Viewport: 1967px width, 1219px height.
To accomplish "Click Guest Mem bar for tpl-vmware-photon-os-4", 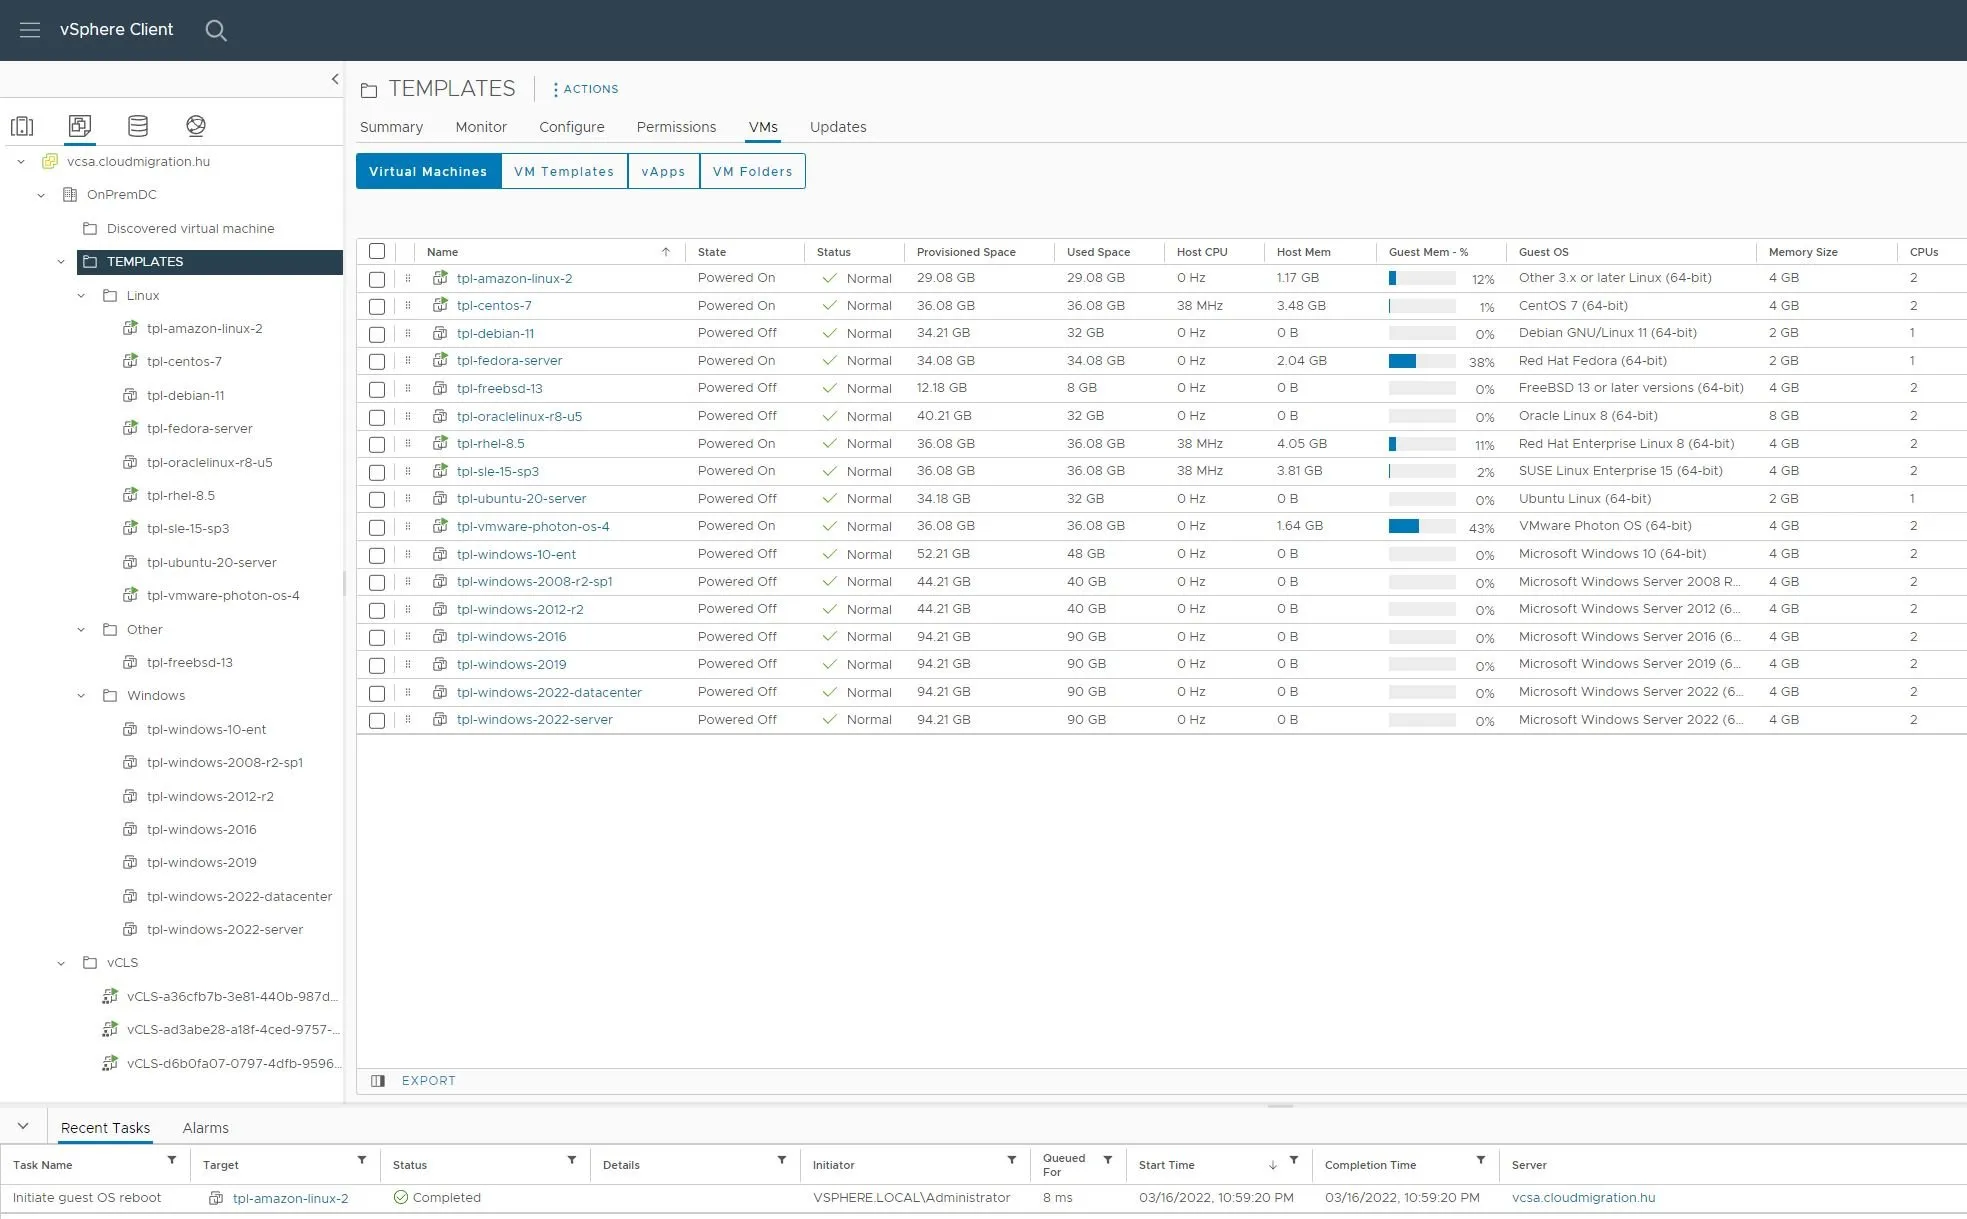I will [1422, 527].
